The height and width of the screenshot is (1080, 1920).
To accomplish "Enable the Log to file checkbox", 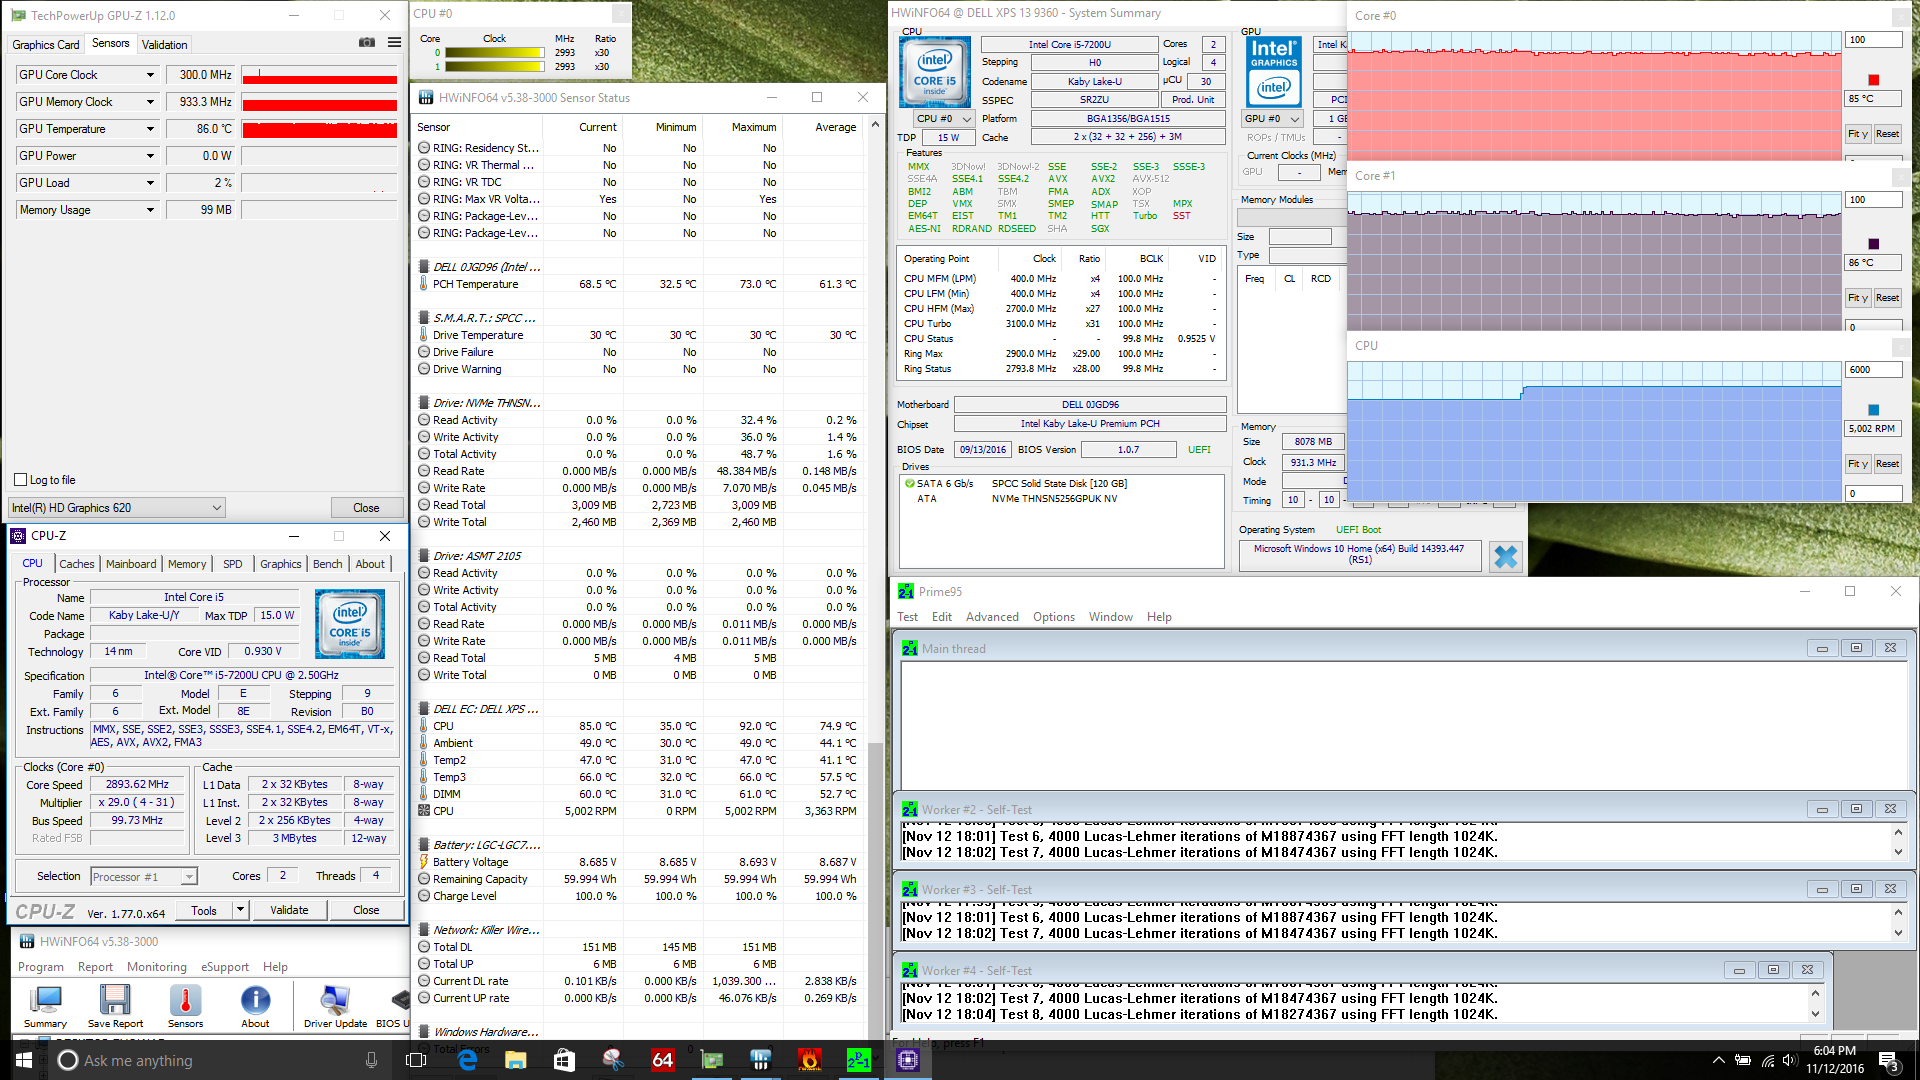I will point(21,480).
